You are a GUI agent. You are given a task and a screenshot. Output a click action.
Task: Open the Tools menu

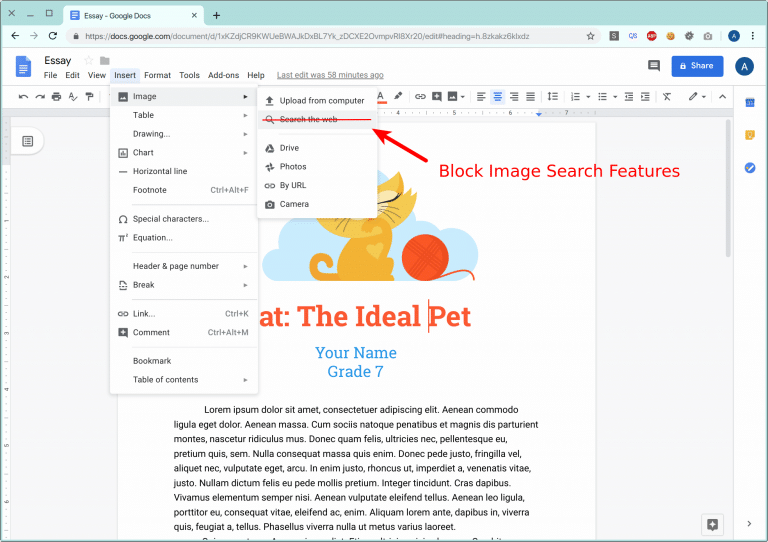(189, 75)
